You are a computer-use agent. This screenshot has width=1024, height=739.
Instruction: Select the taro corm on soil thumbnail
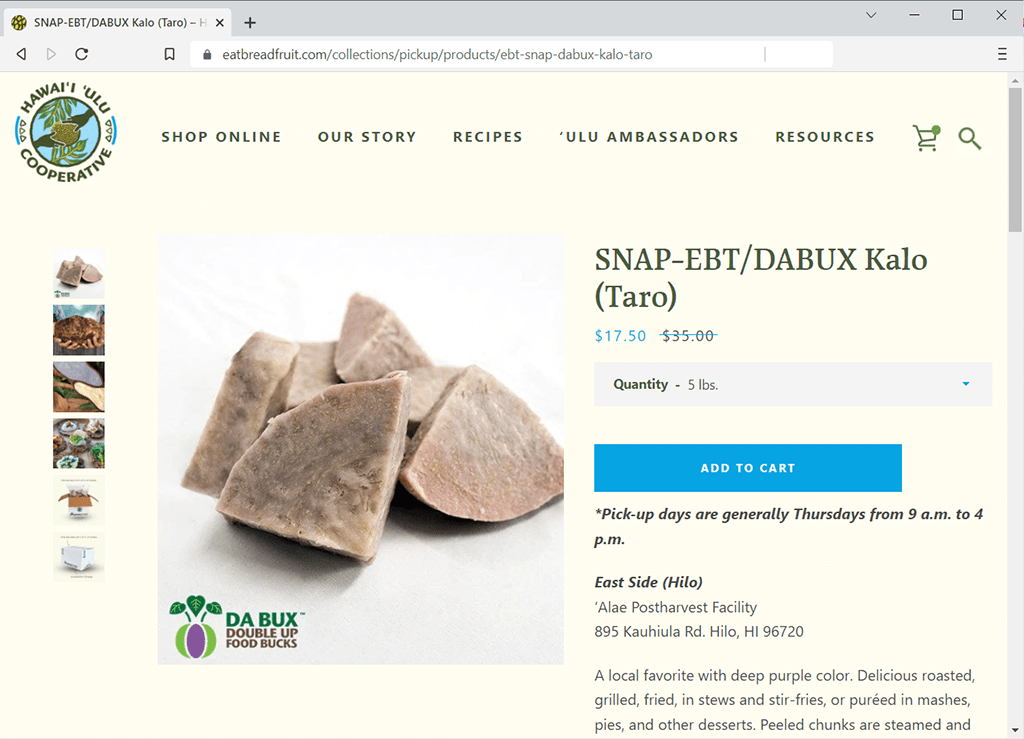(78, 330)
